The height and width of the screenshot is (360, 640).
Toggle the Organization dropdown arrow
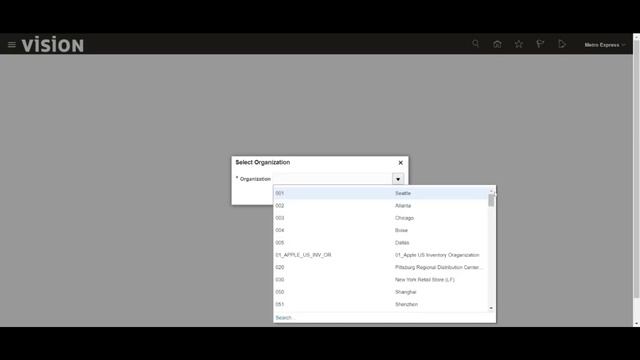(x=398, y=179)
